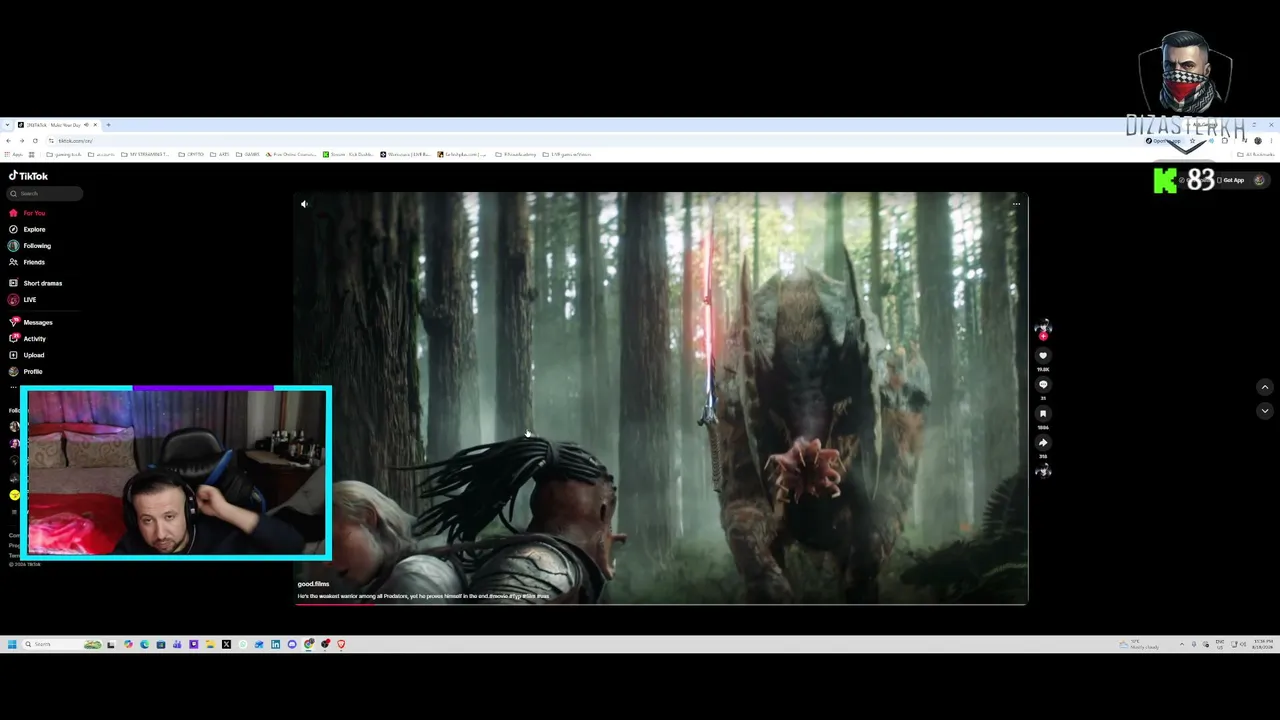Bookmark the video to favorites
The height and width of the screenshot is (720, 1280).
[1043, 413]
